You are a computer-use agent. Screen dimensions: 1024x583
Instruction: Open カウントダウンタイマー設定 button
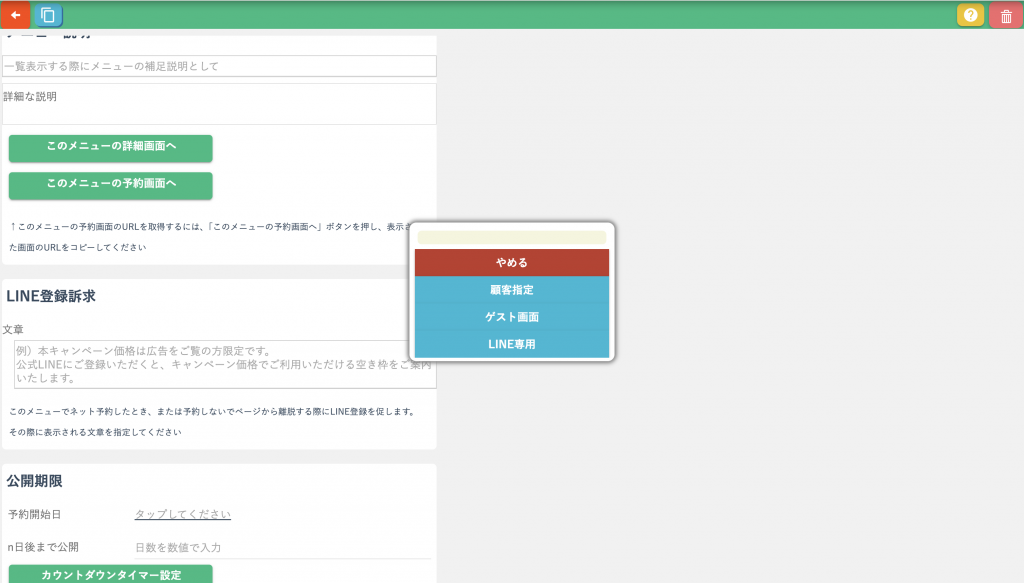(x=110, y=574)
